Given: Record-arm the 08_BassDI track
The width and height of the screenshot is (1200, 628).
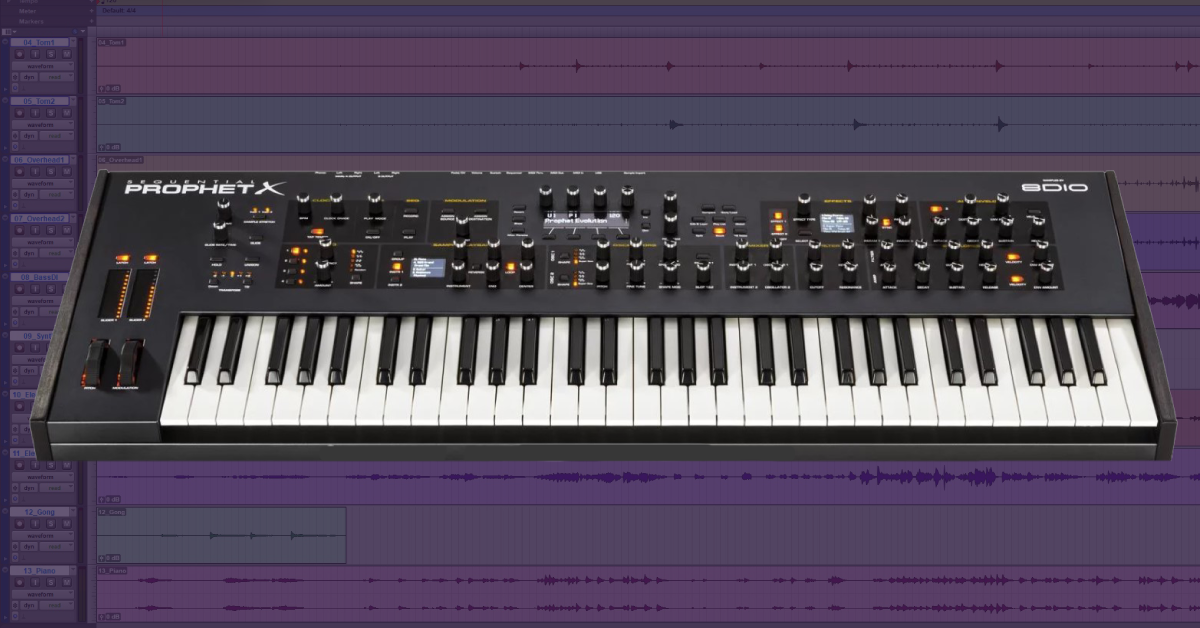Looking at the screenshot, I should point(19,288).
